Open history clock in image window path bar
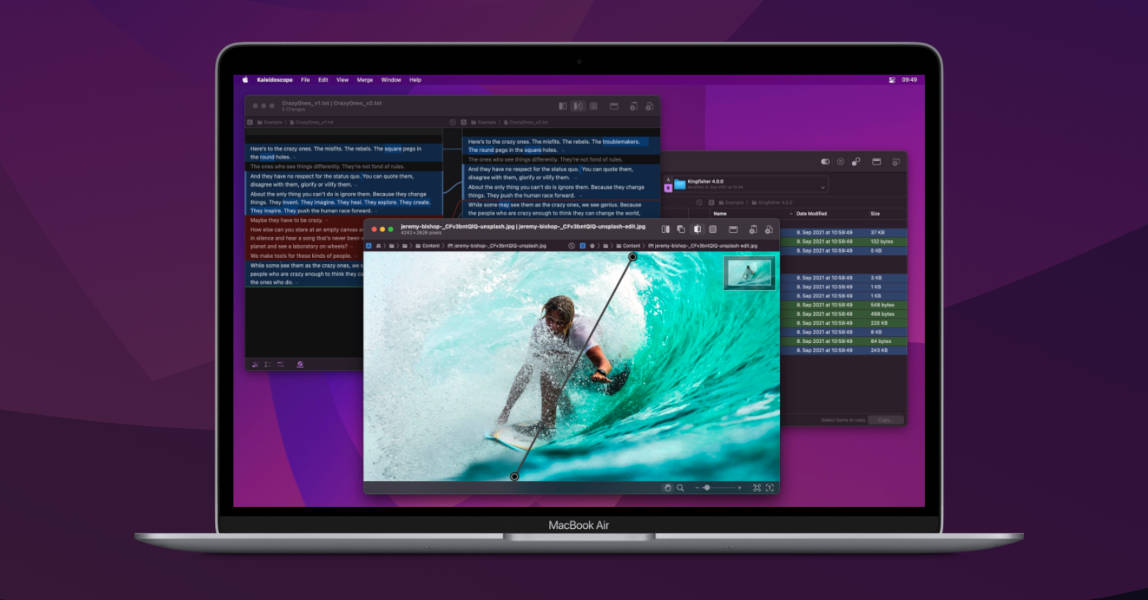The image size is (1148, 600). click(572, 246)
